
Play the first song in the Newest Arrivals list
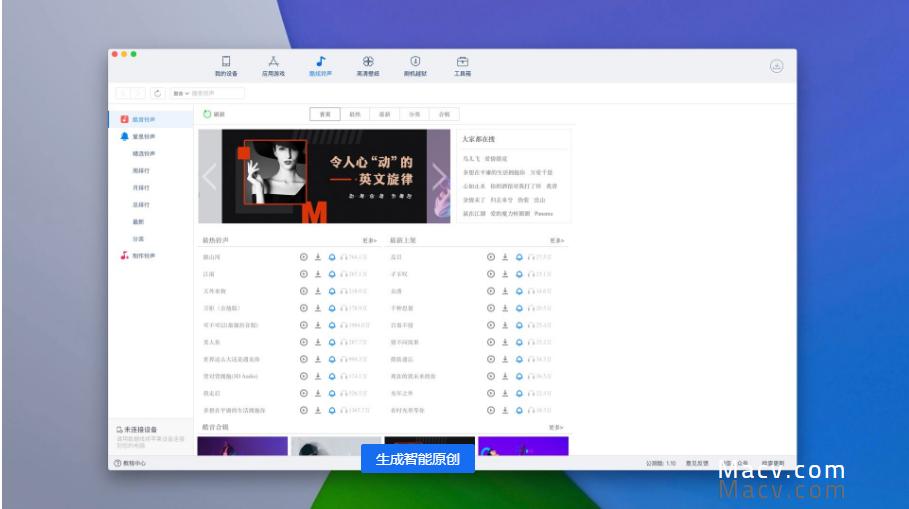pyautogui.click(x=491, y=257)
